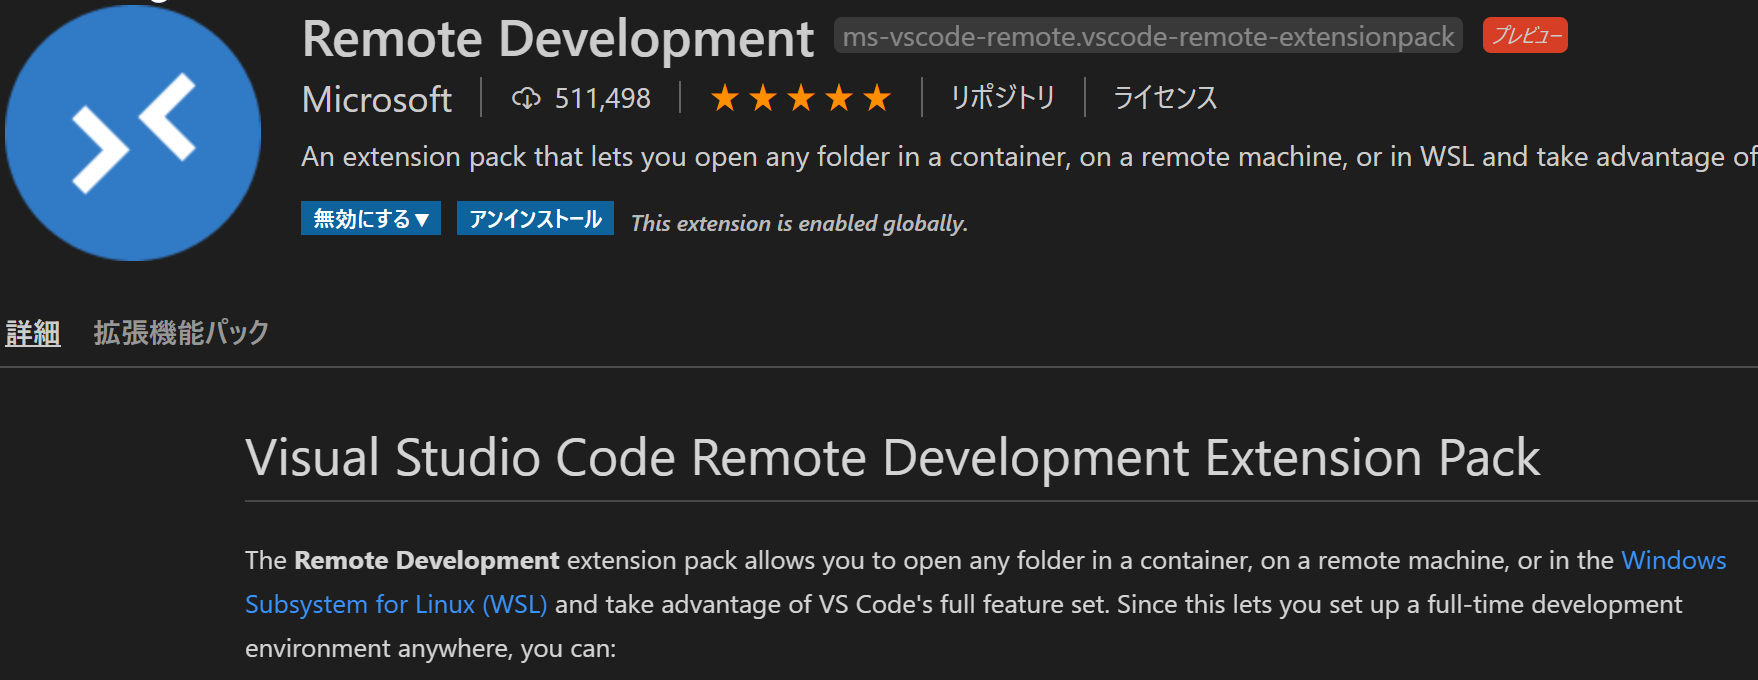Open the 無効にする dropdown
The image size is (1758, 680).
tap(371, 219)
